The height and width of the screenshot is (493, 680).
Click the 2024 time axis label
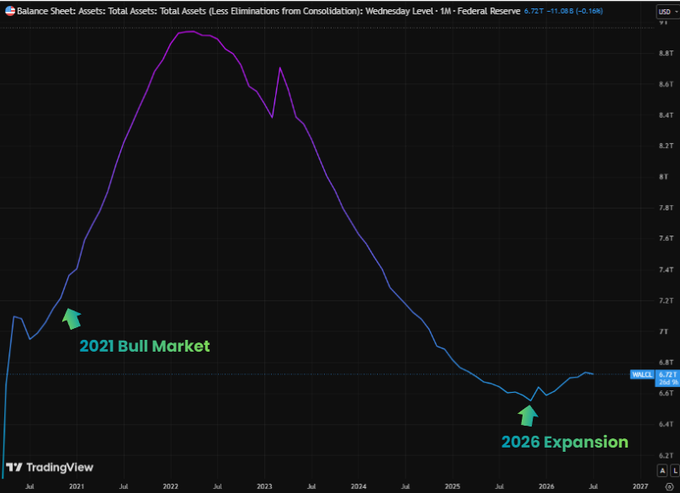pos(359,486)
